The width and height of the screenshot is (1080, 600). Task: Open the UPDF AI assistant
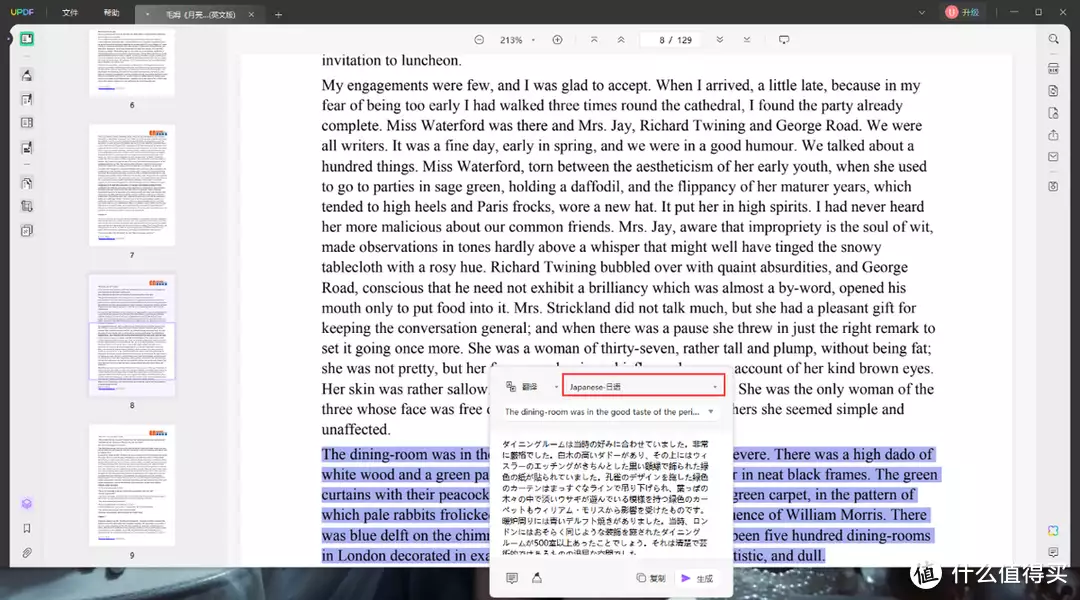coord(1053,530)
